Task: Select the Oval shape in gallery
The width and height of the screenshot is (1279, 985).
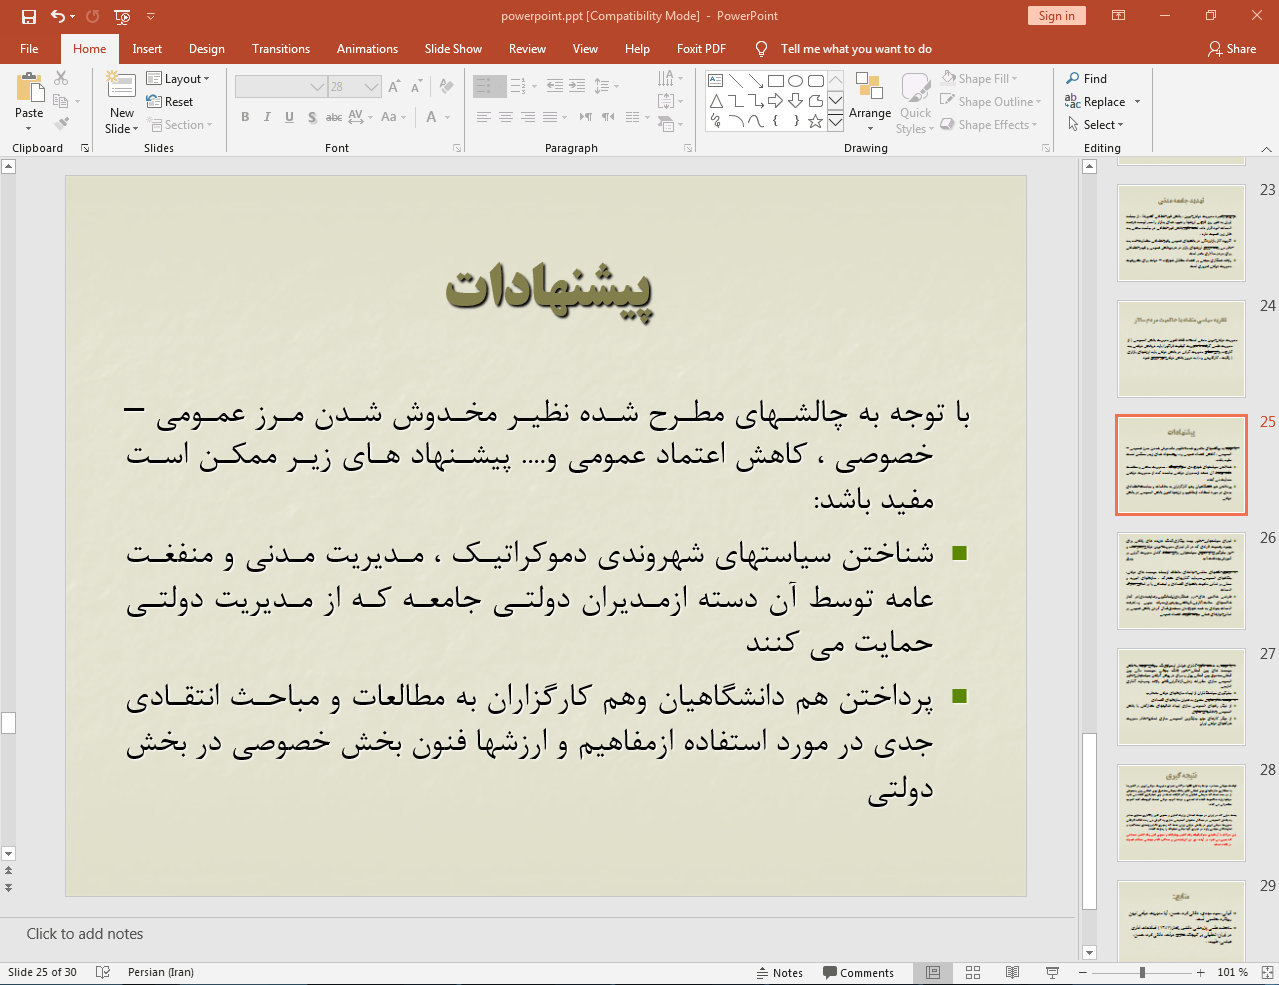Action: [x=796, y=81]
